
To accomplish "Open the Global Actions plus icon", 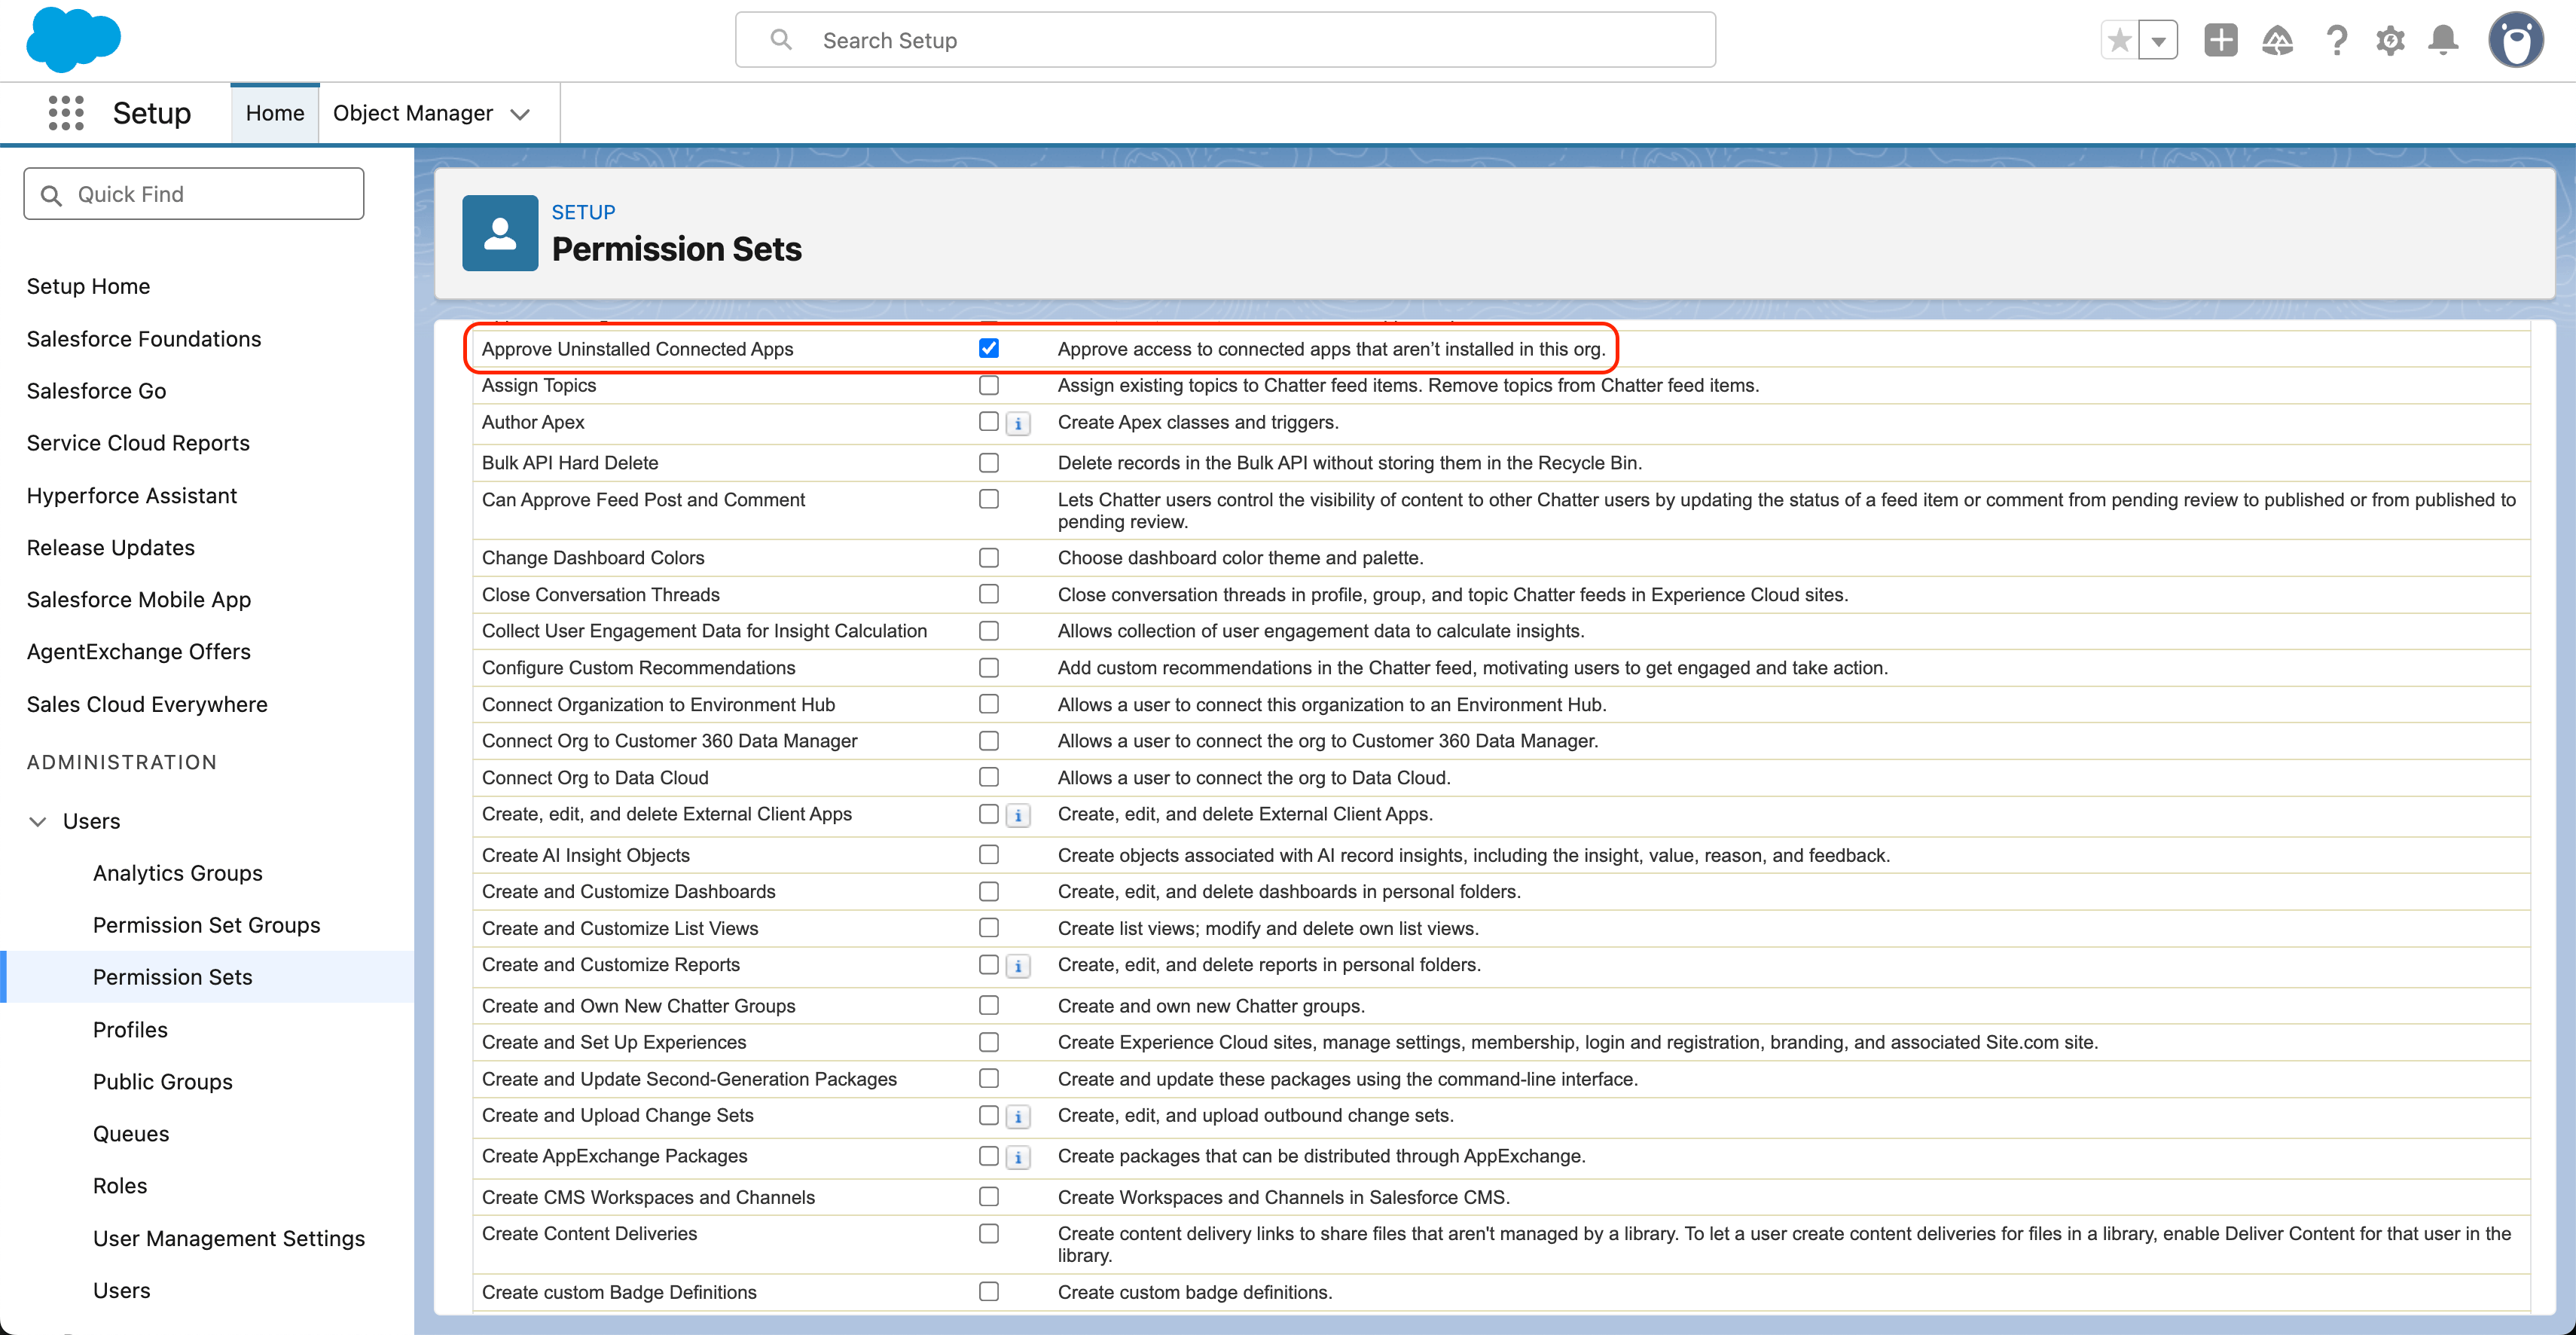I will pos(2220,41).
